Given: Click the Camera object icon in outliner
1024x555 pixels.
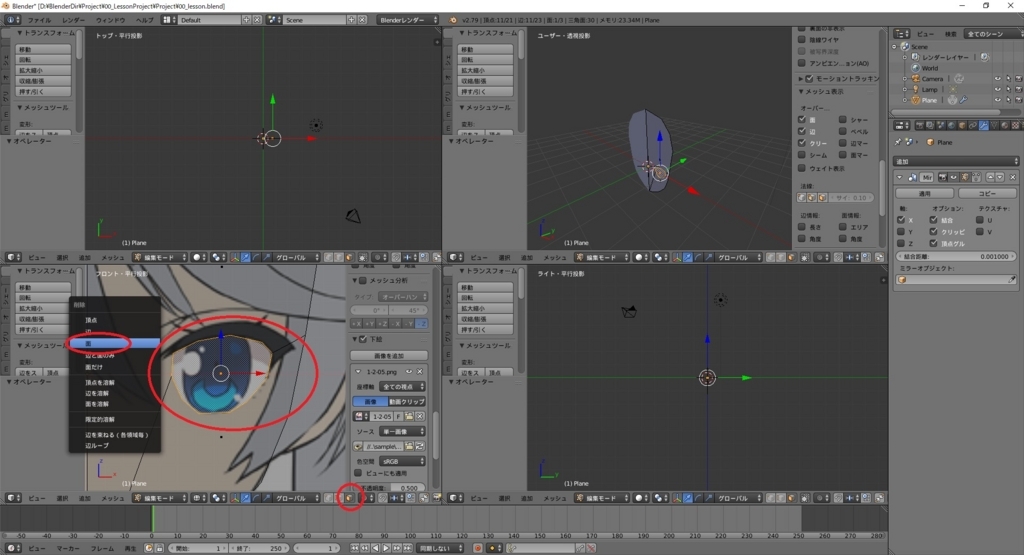Looking at the screenshot, I should [x=916, y=78].
